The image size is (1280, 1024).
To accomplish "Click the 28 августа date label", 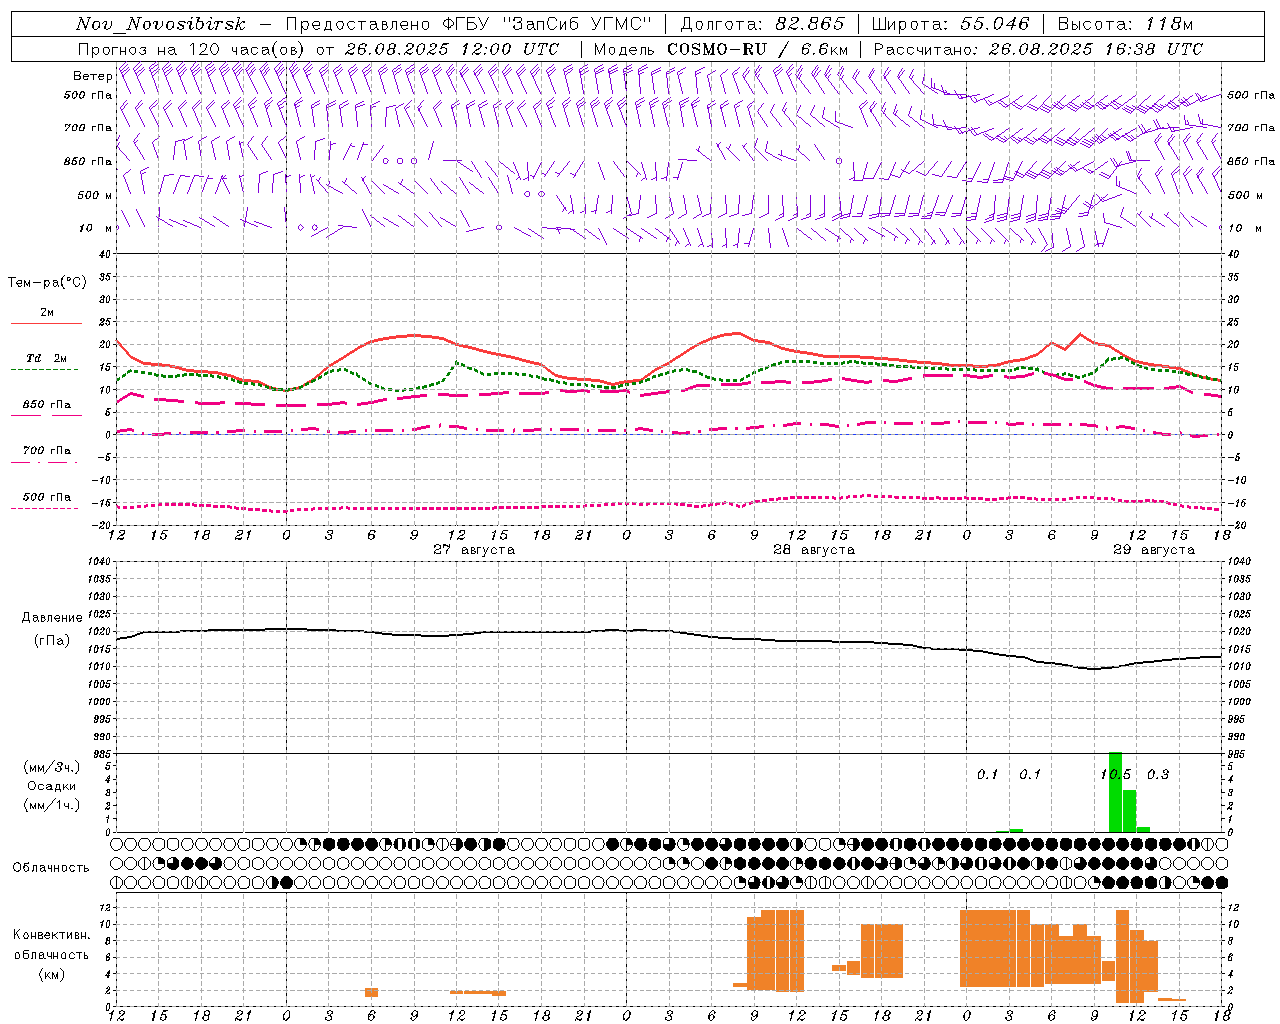I will (x=814, y=550).
